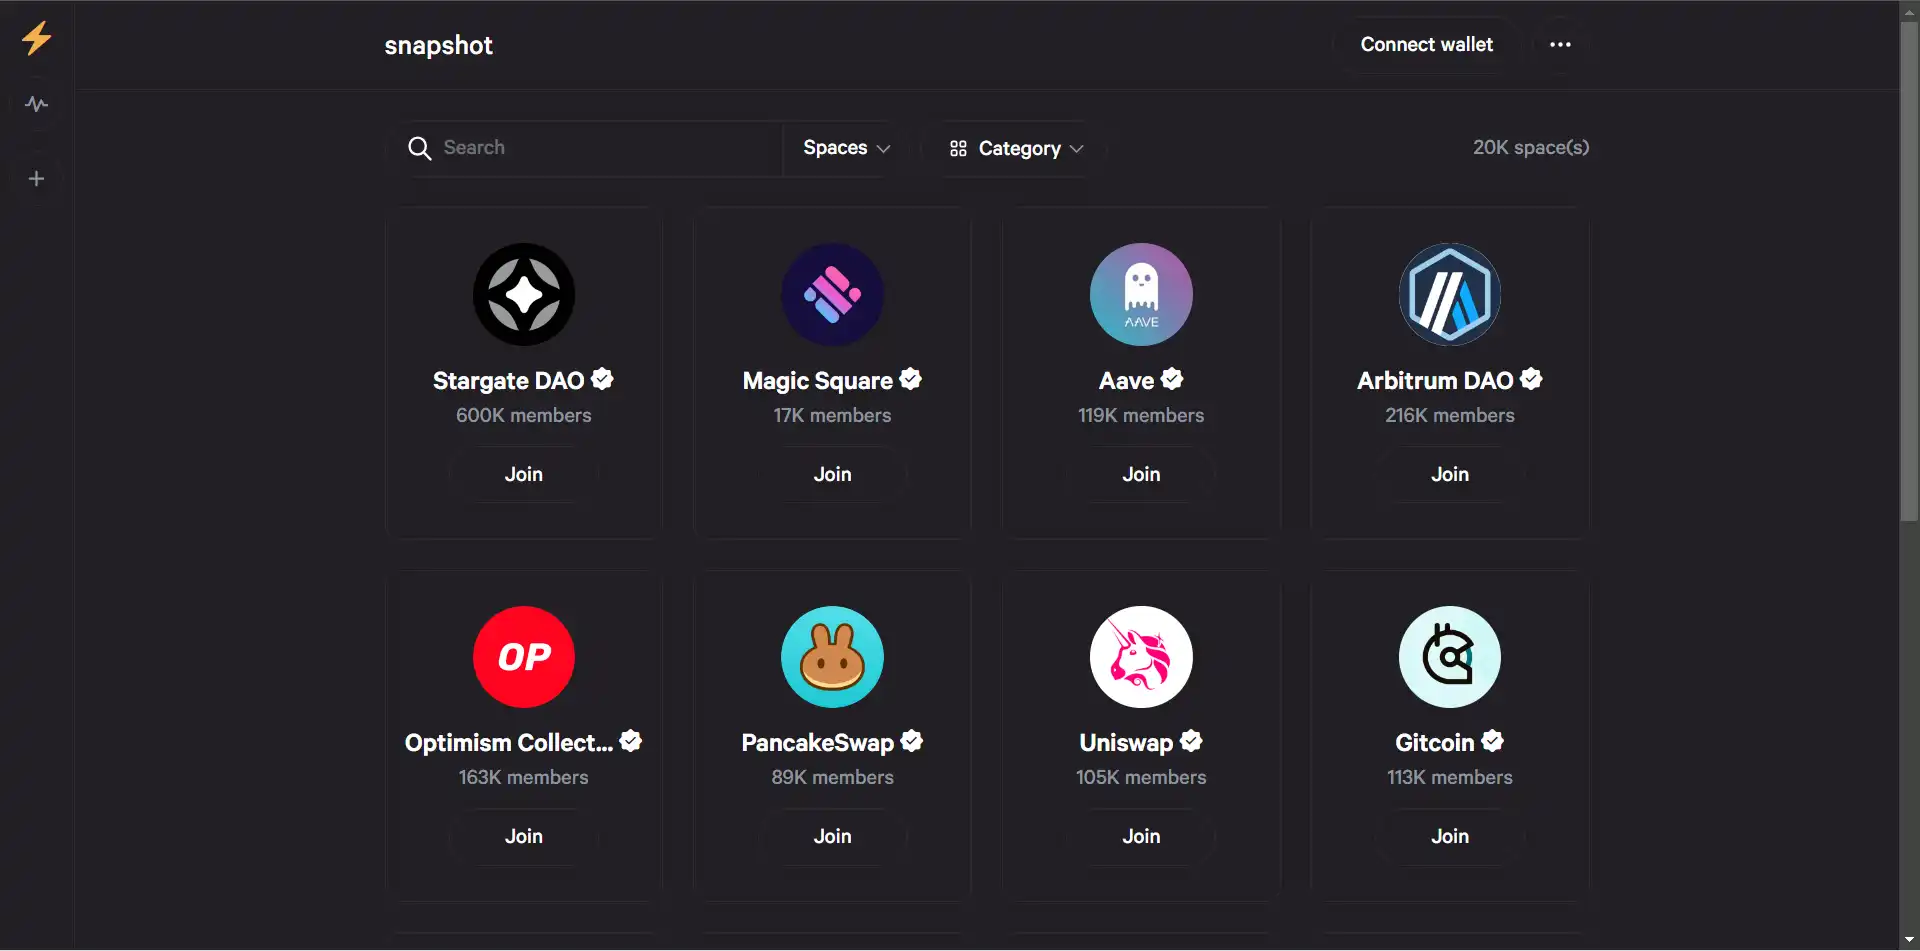Click '89K members' under PancakeSwap
This screenshot has width=1920, height=951.
832,777
